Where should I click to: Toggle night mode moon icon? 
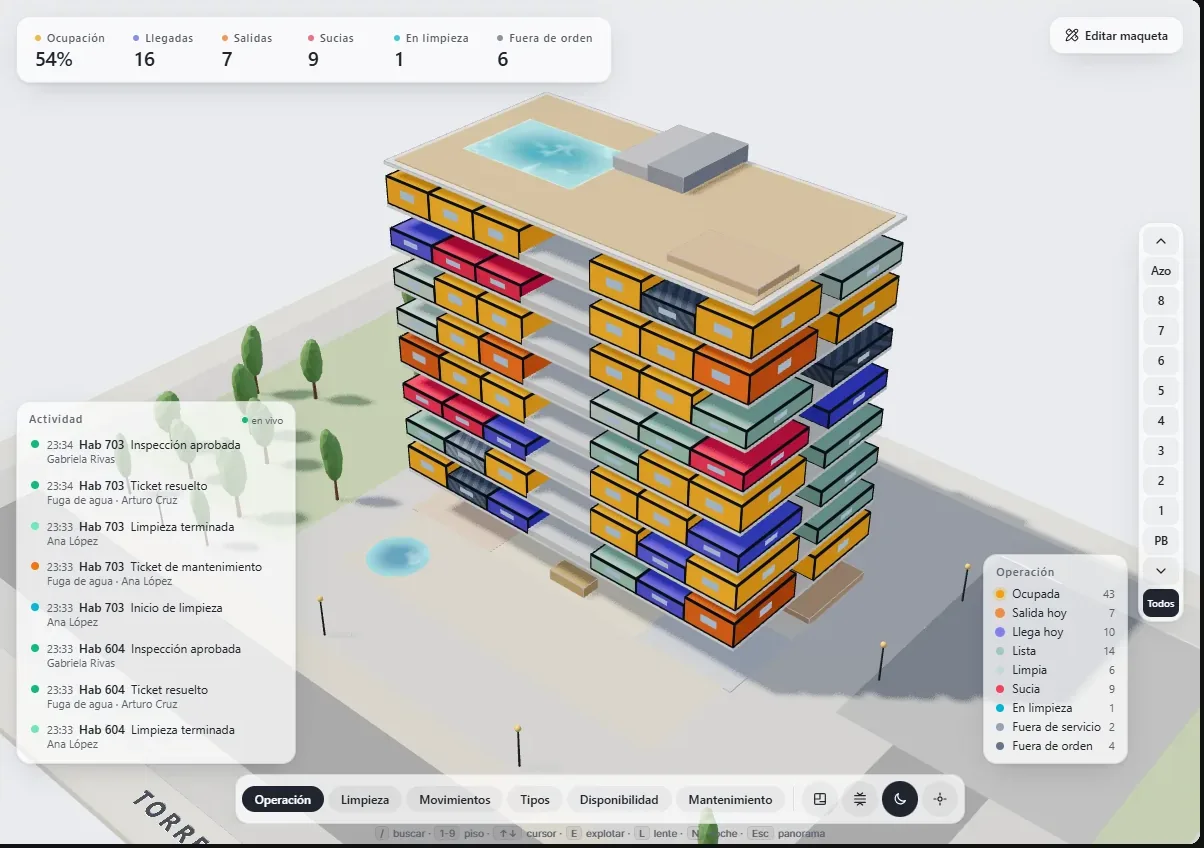(900, 799)
